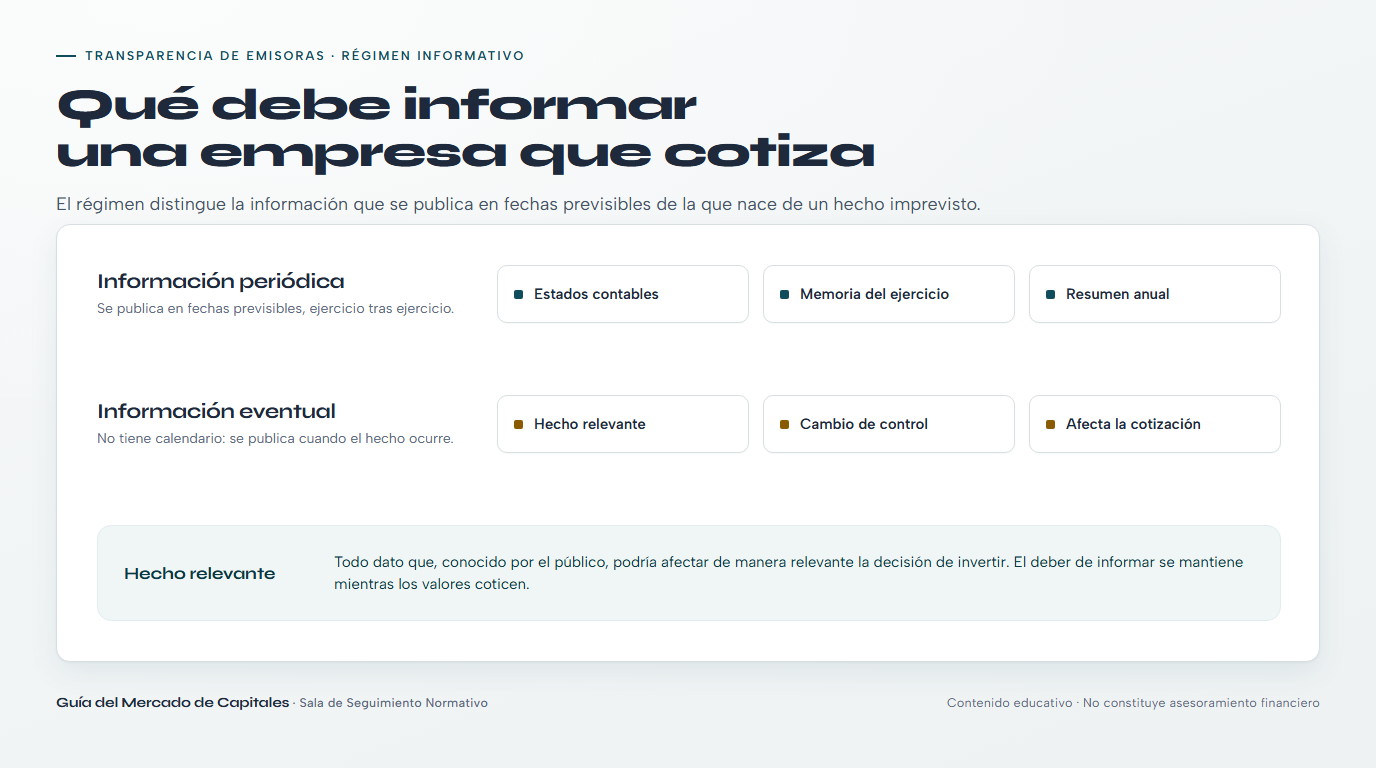Click the brown dot beside Cambio de control
1376x768 pixels.
point(785,424)
